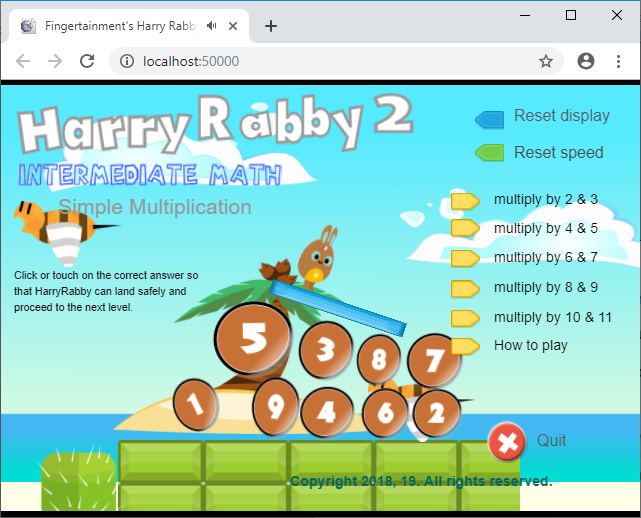641x518 pixels.
Task: Open the Chrome profile avatar menu
Action: click(x=586, y=61)
